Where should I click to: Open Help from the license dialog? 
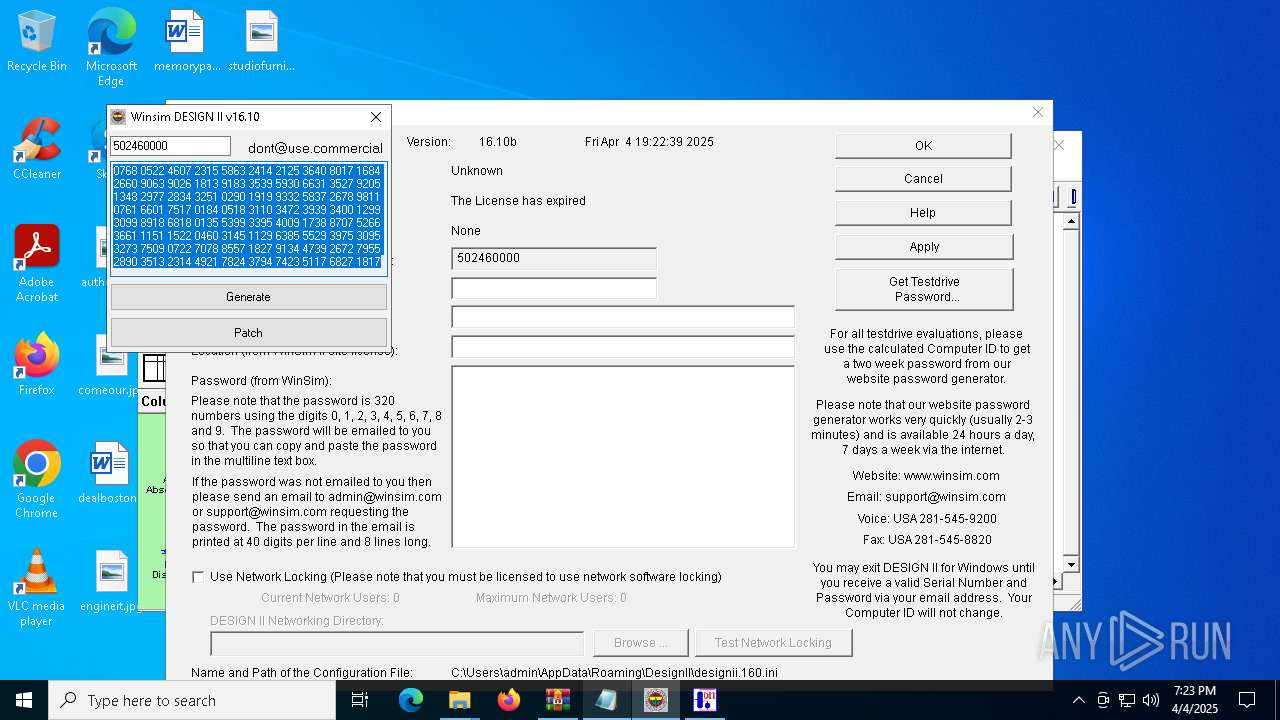923,213
